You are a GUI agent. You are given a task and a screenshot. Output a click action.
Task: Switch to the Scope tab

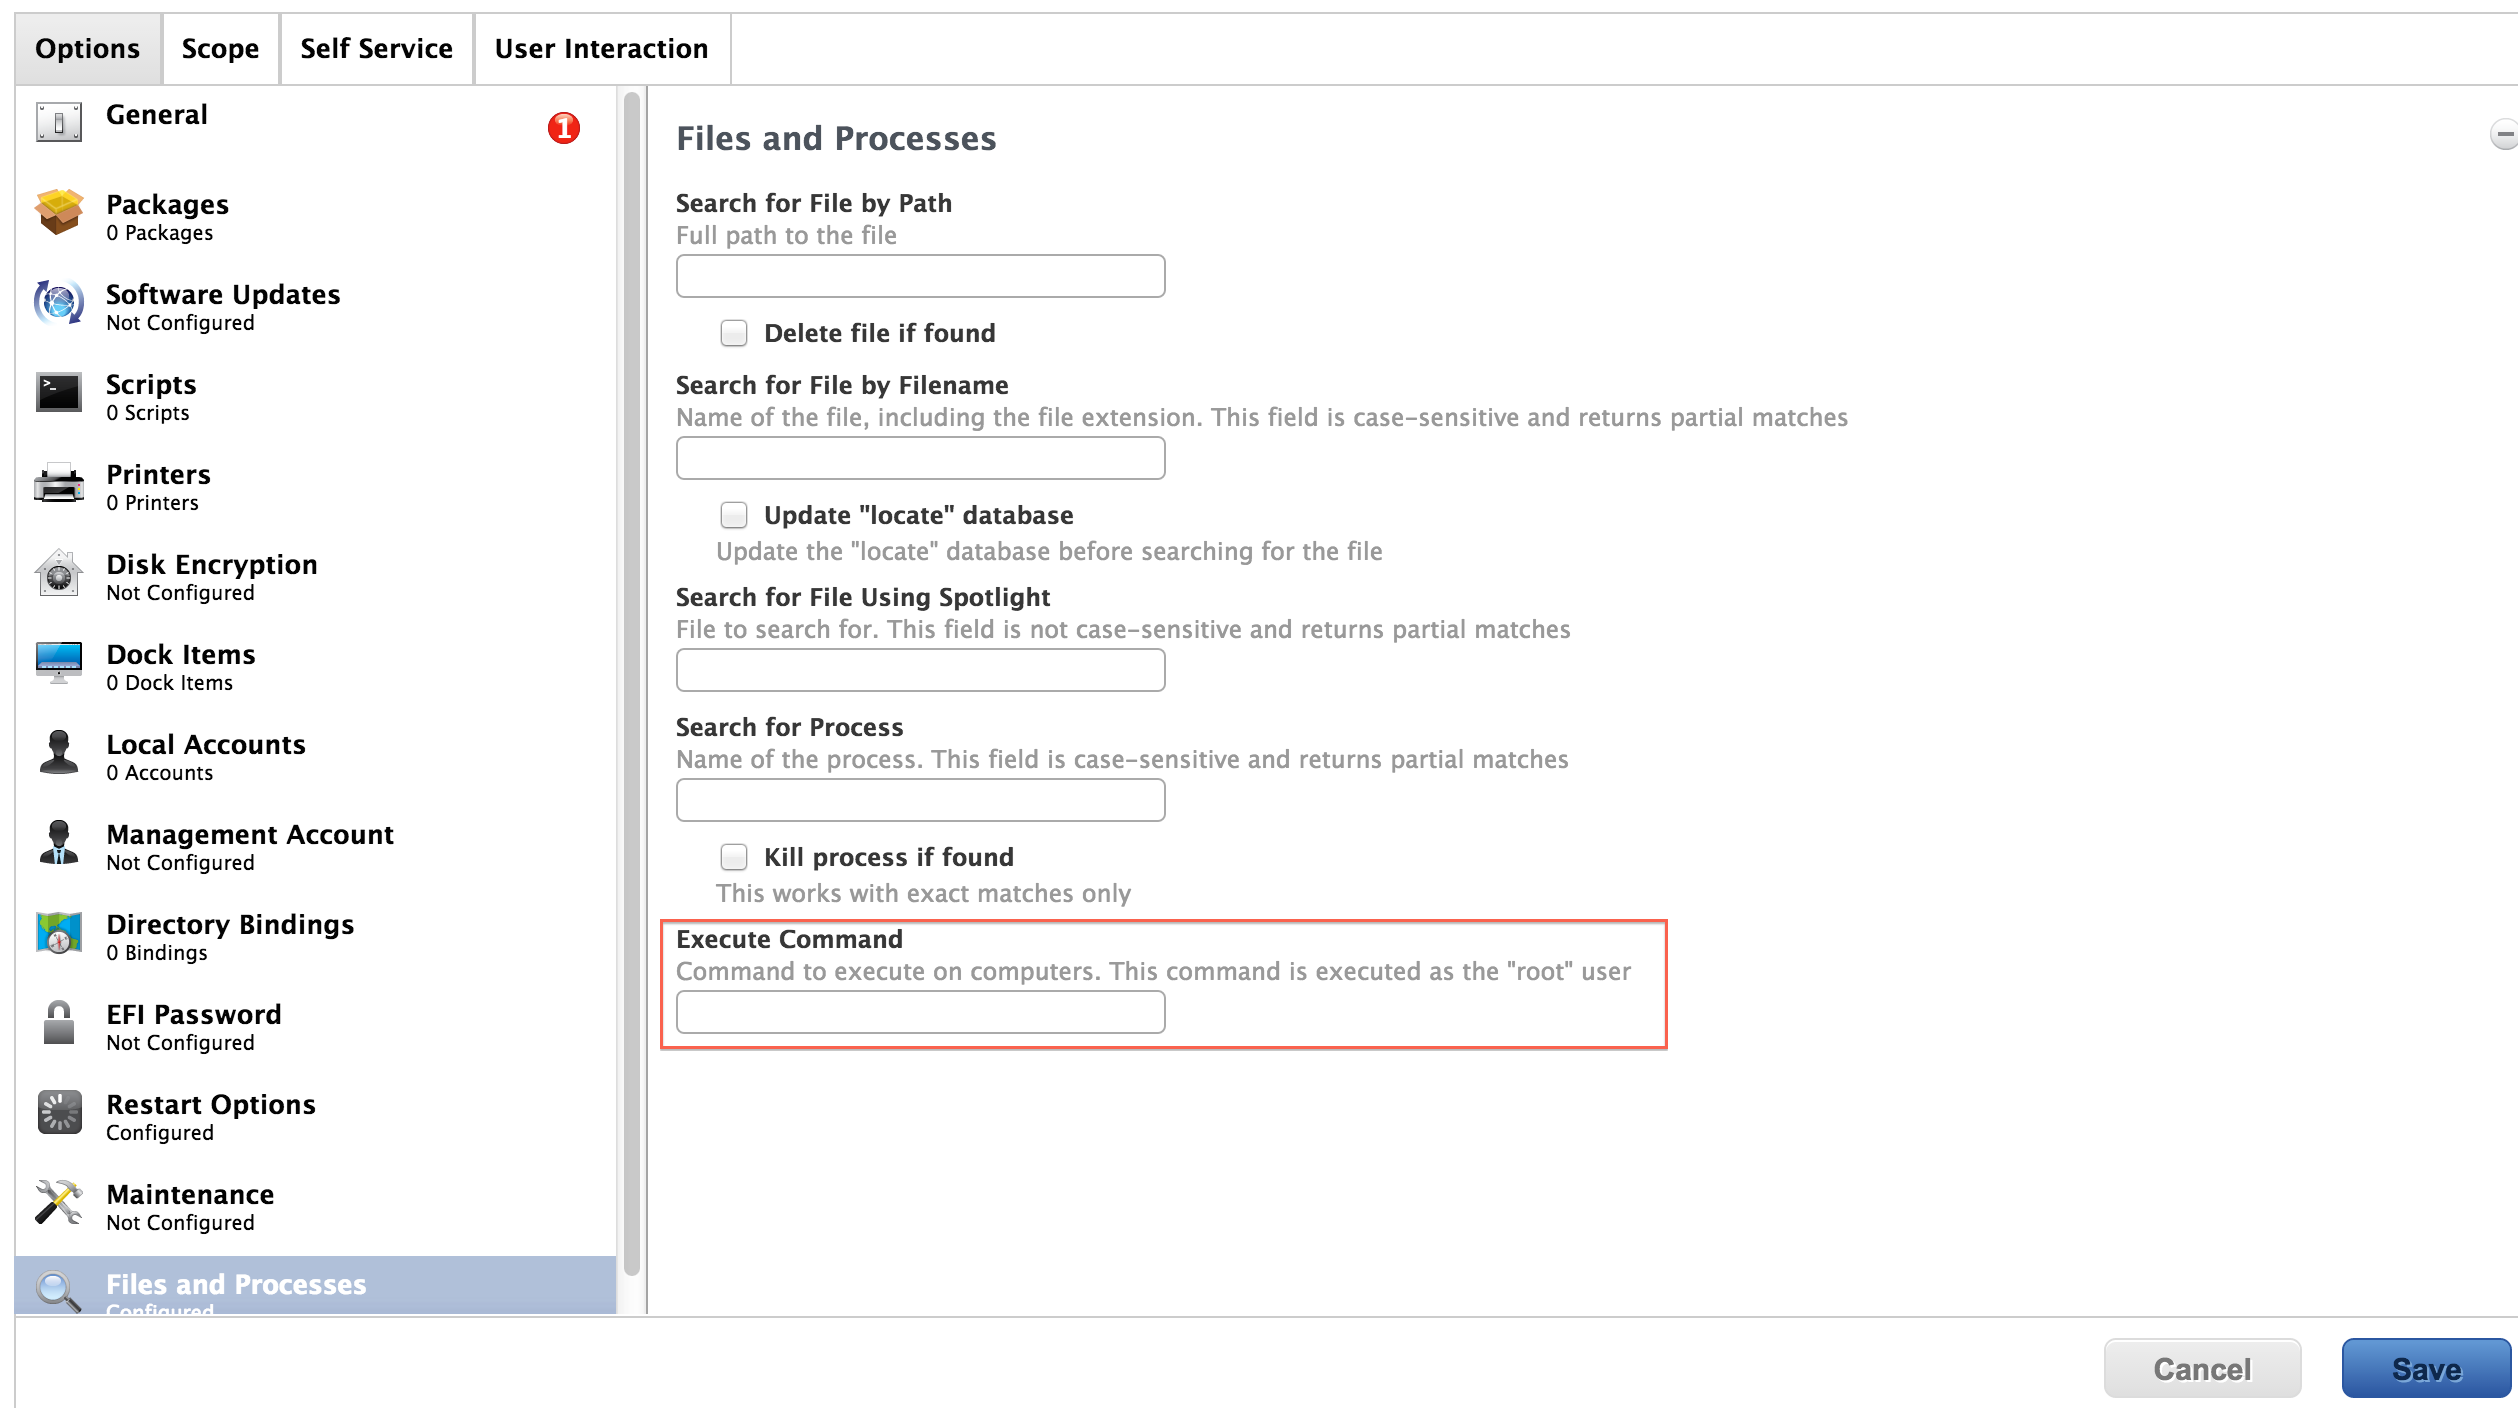tap(220, 49)
